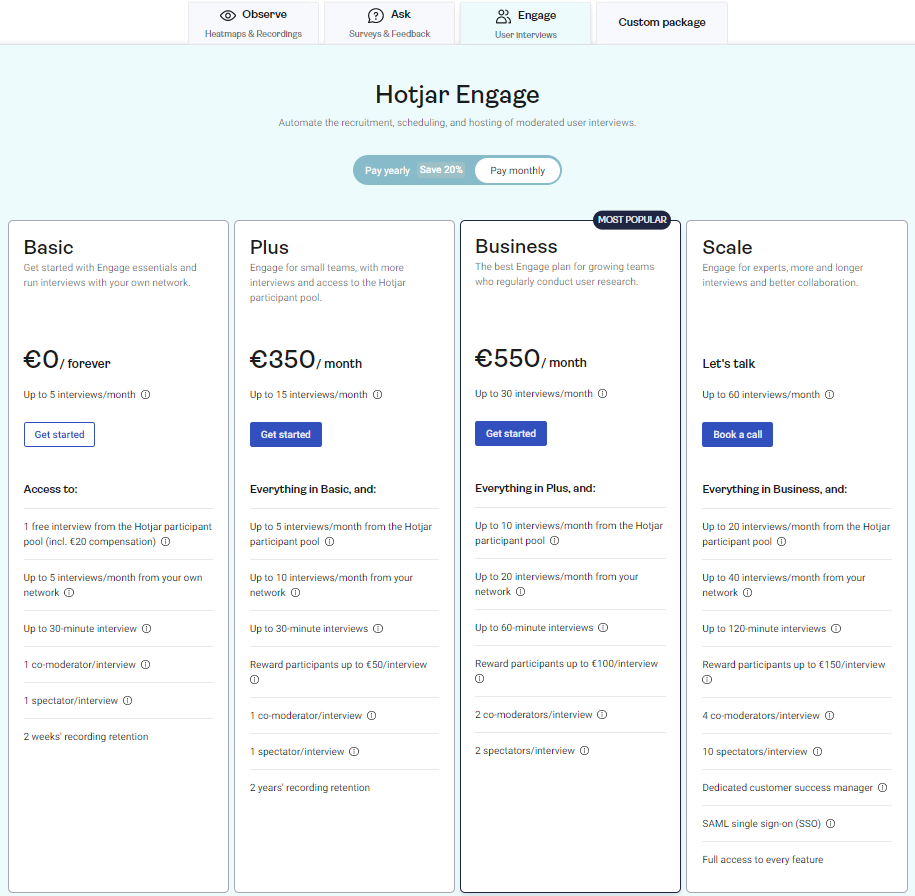Click 2 weeks' recording retention text
The width and height of the screenshot is (915, 896).
click(86, 737)
